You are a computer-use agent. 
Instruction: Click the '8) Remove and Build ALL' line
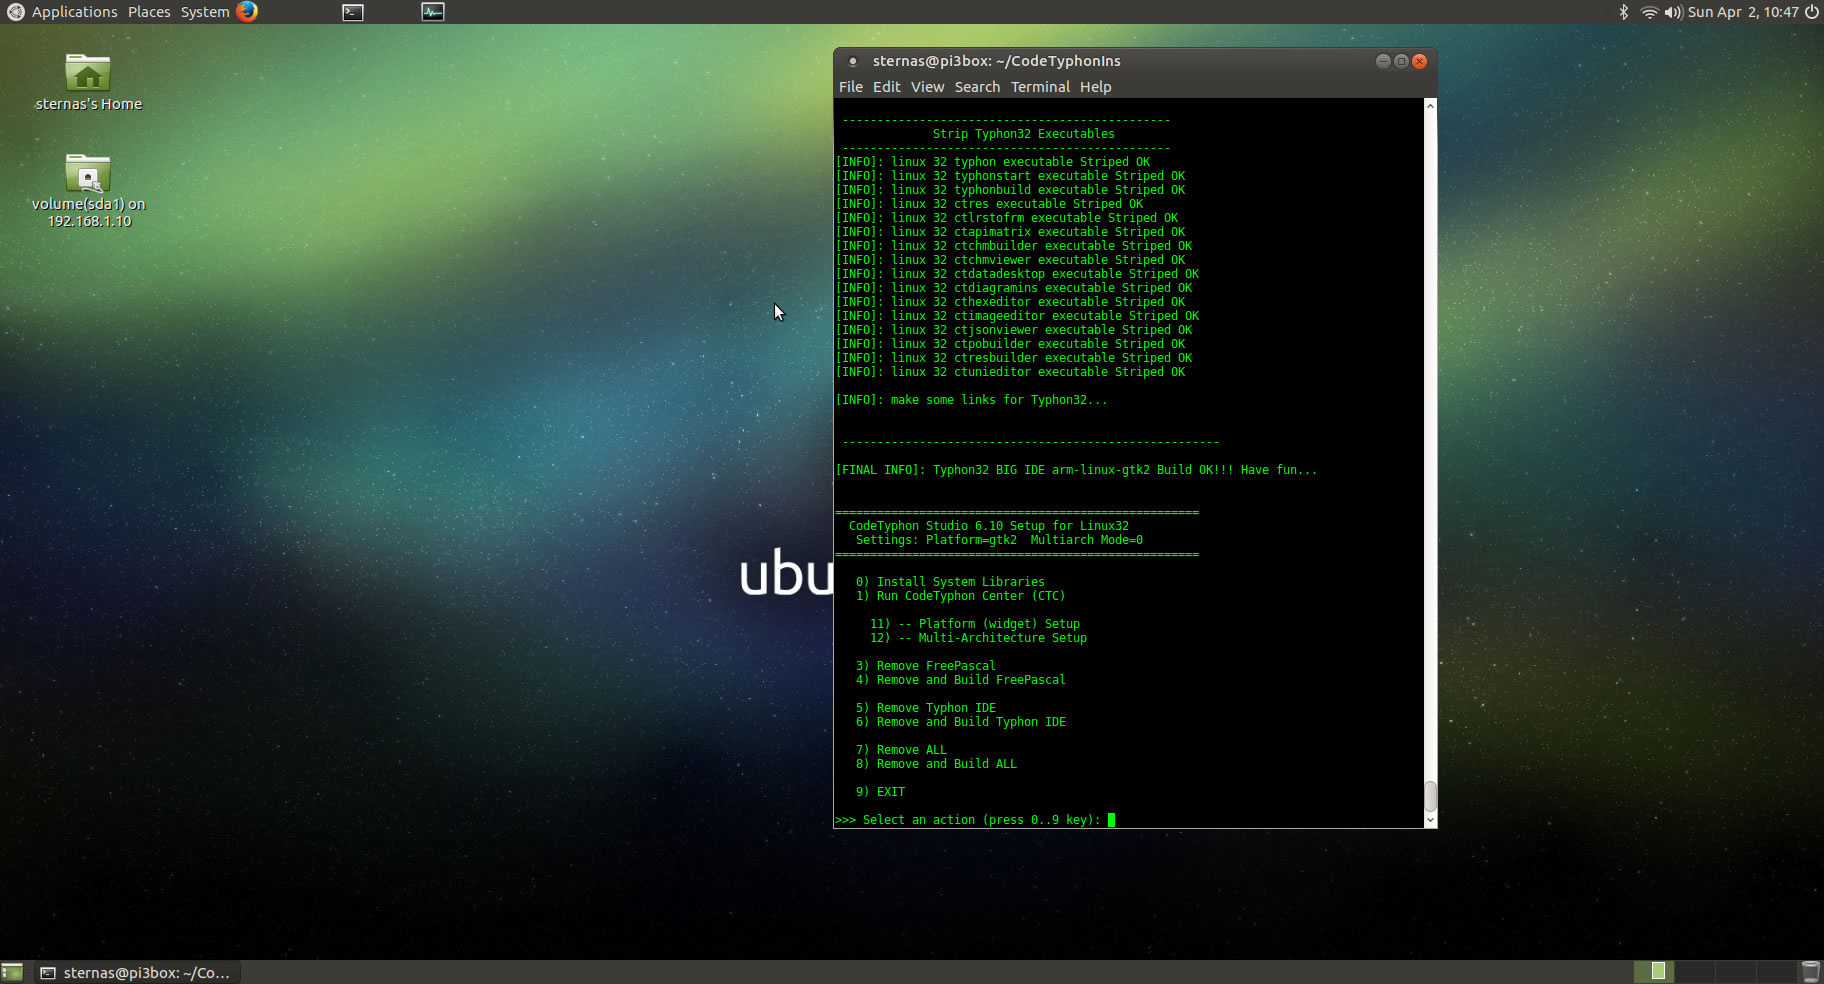tap(936, 764)
